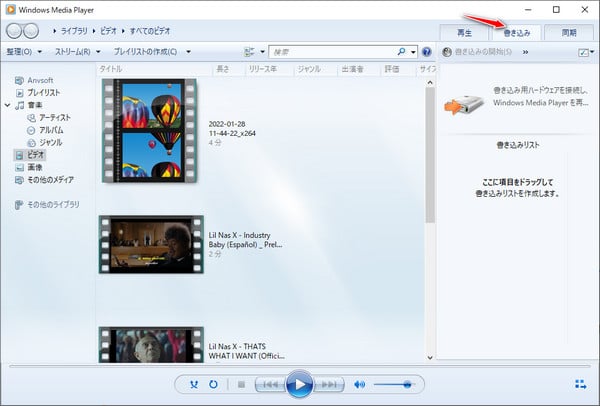Viewport: 600px width, 406px height.
Task: Select the 2022-01-28 11-44-22_x264 video title
Action: [x=232, y=129]
